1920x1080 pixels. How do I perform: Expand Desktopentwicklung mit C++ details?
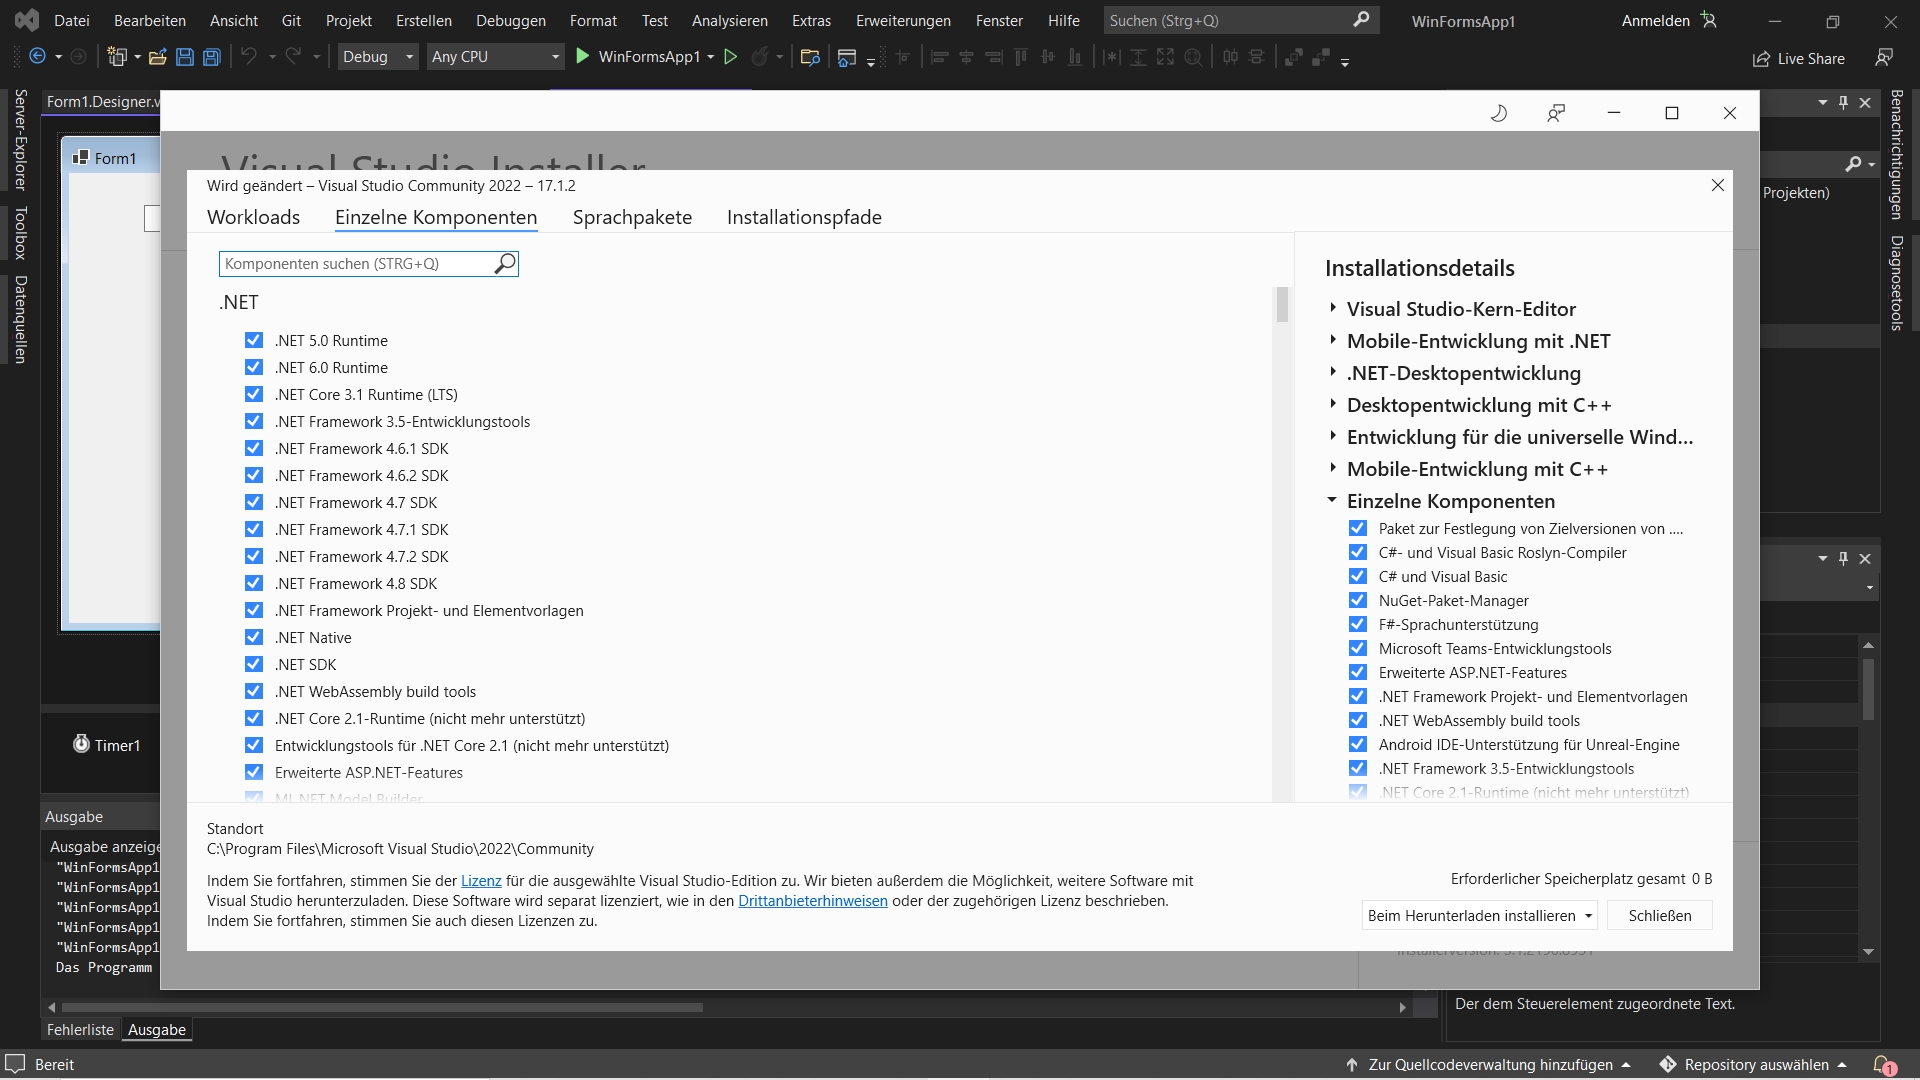[x=1333, y=404]
